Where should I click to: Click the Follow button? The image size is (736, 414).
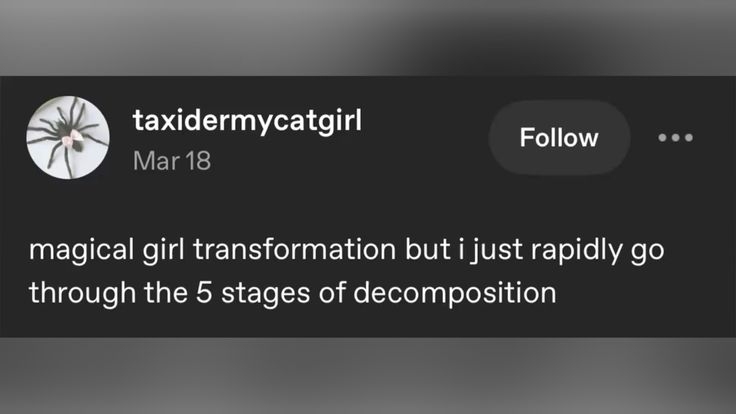pos(559,137)
